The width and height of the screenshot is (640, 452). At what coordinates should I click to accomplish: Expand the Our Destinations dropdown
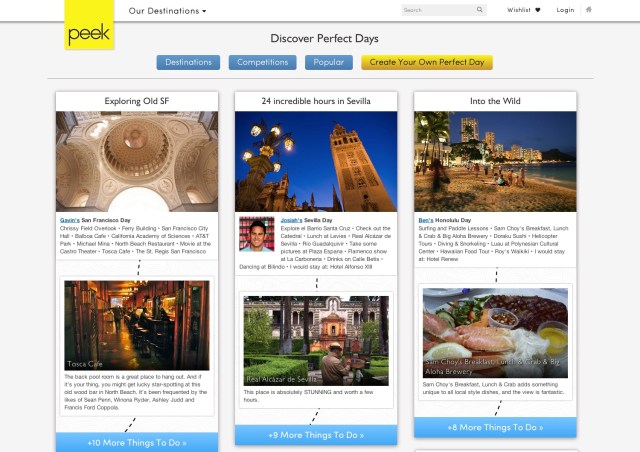coord(167,11)
